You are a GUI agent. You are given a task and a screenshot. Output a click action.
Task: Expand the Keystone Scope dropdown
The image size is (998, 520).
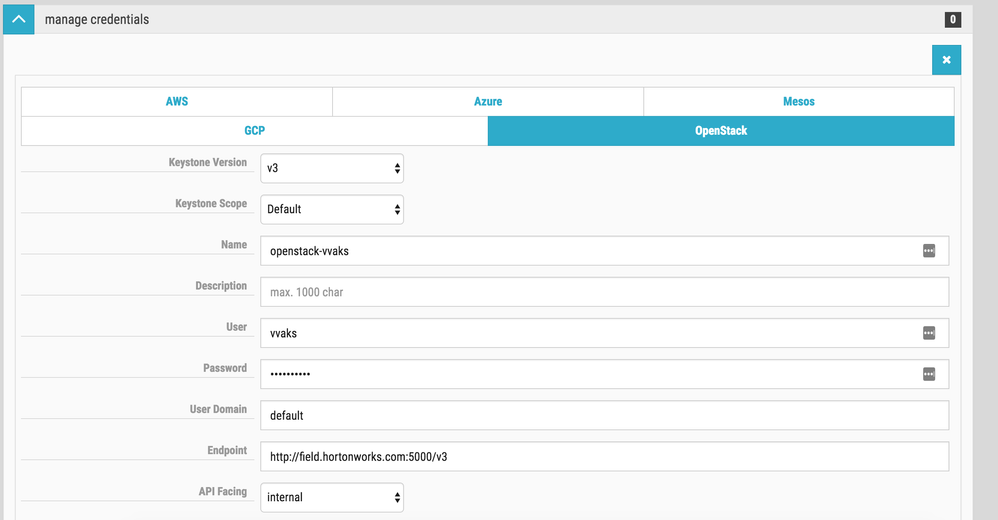click(x=332, y=209)
